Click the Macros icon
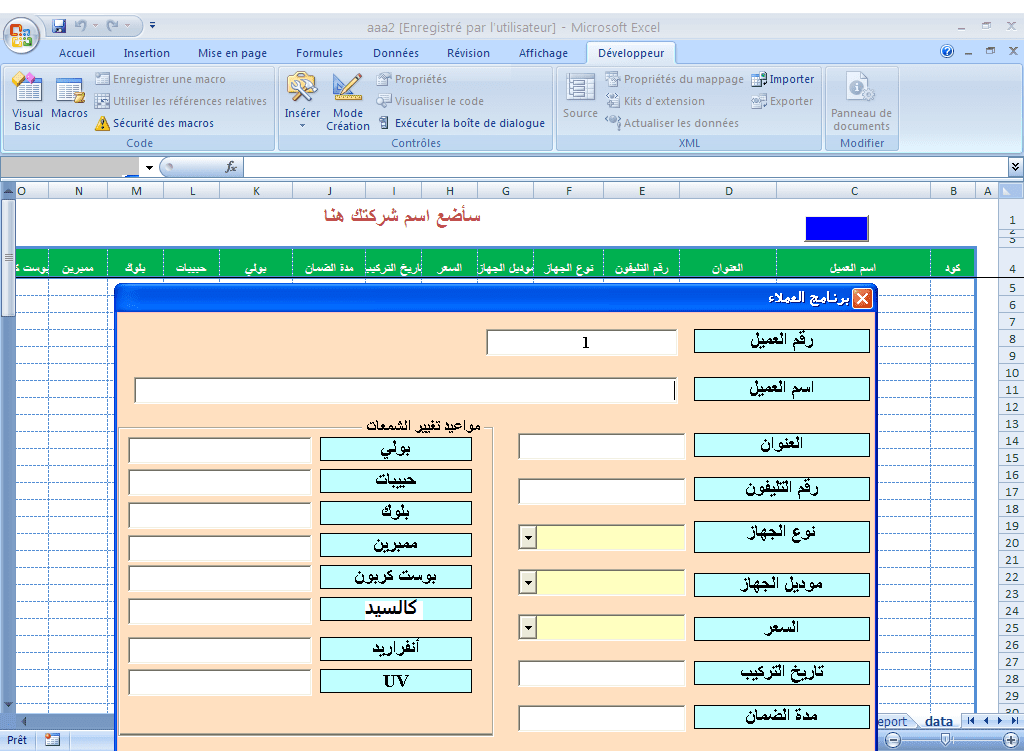The height and width of the screenshot is (751, 1024). tap(70, 99)
